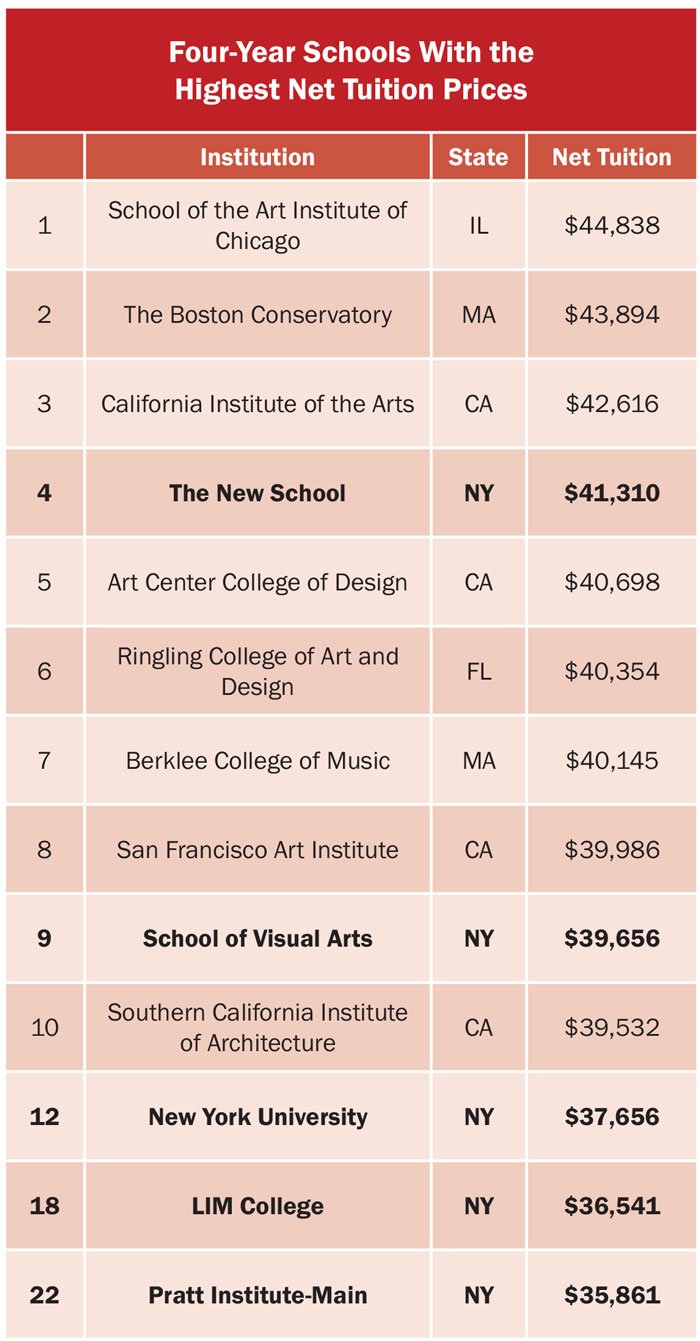
Task: Click The New School institution name
Action: pyautogui.click(x=257, y=493)
